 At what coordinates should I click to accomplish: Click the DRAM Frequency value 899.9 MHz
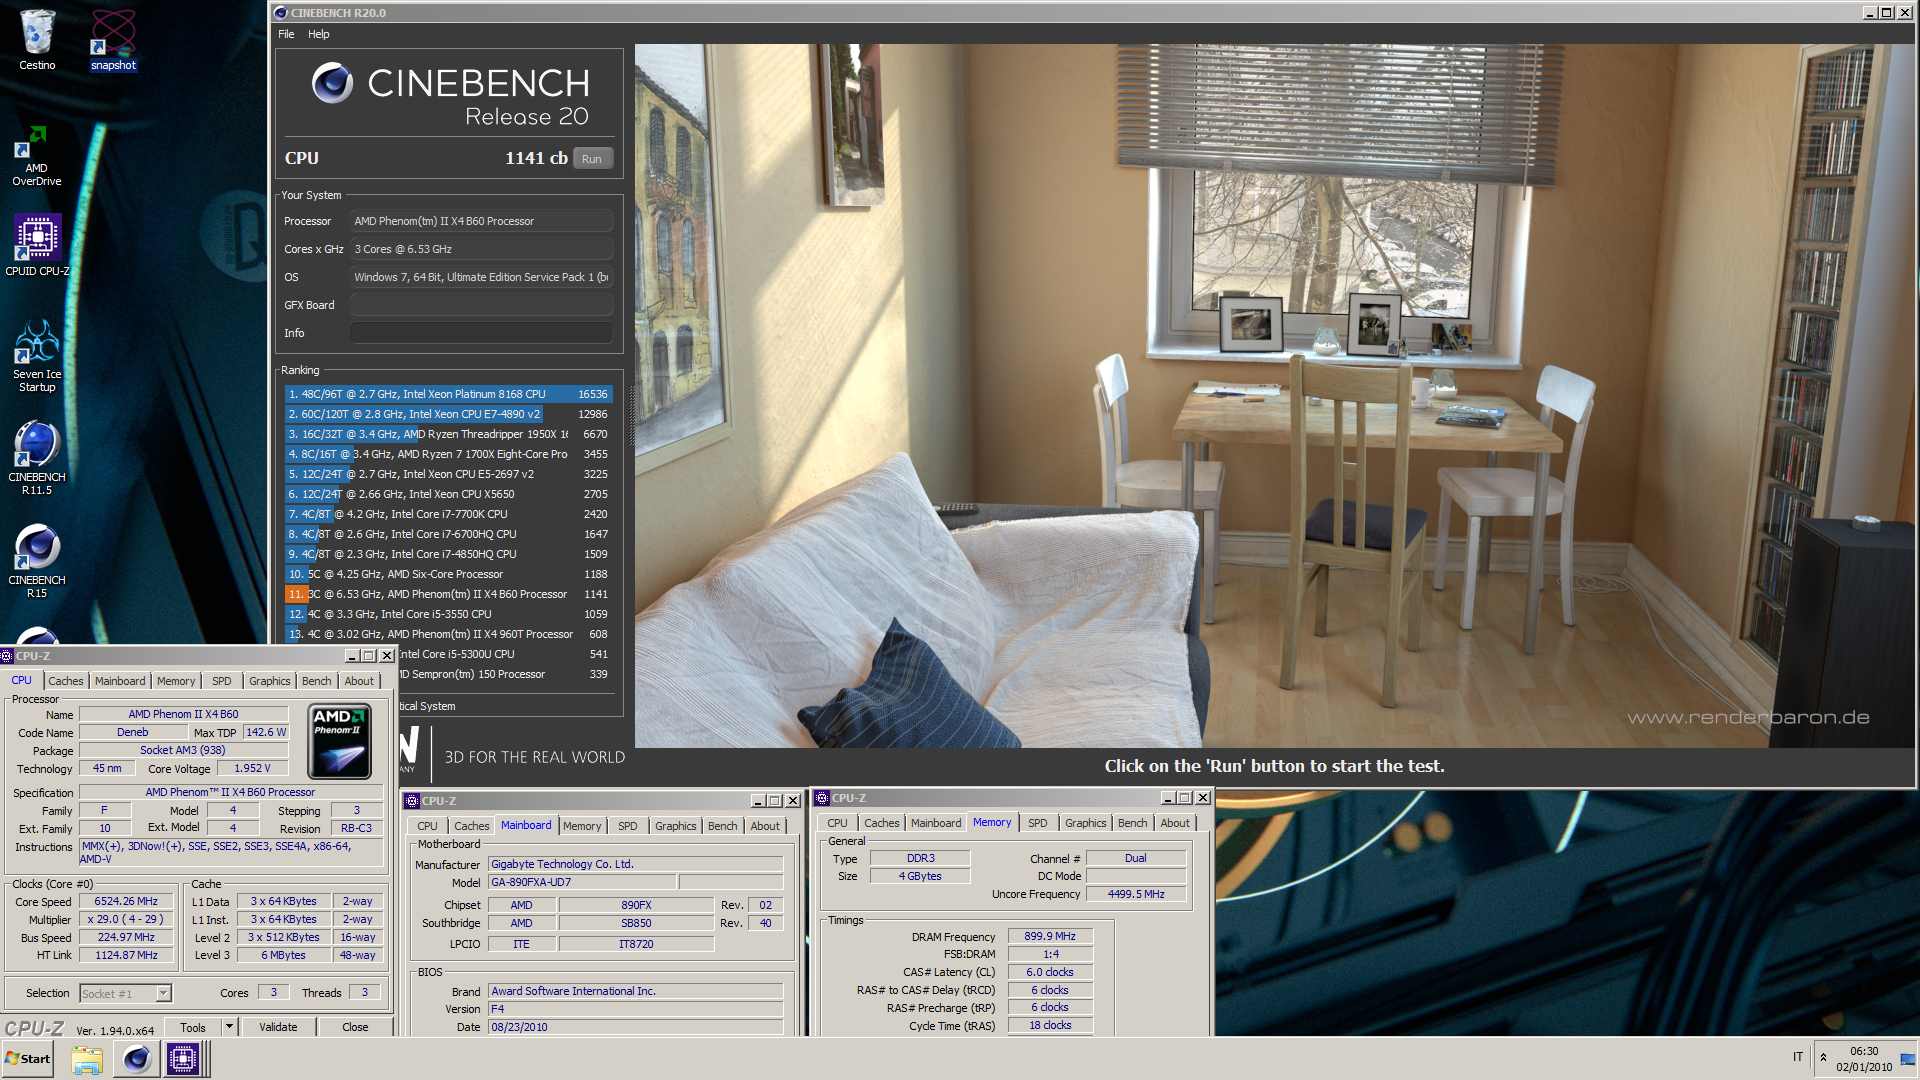click(1050, 936)
